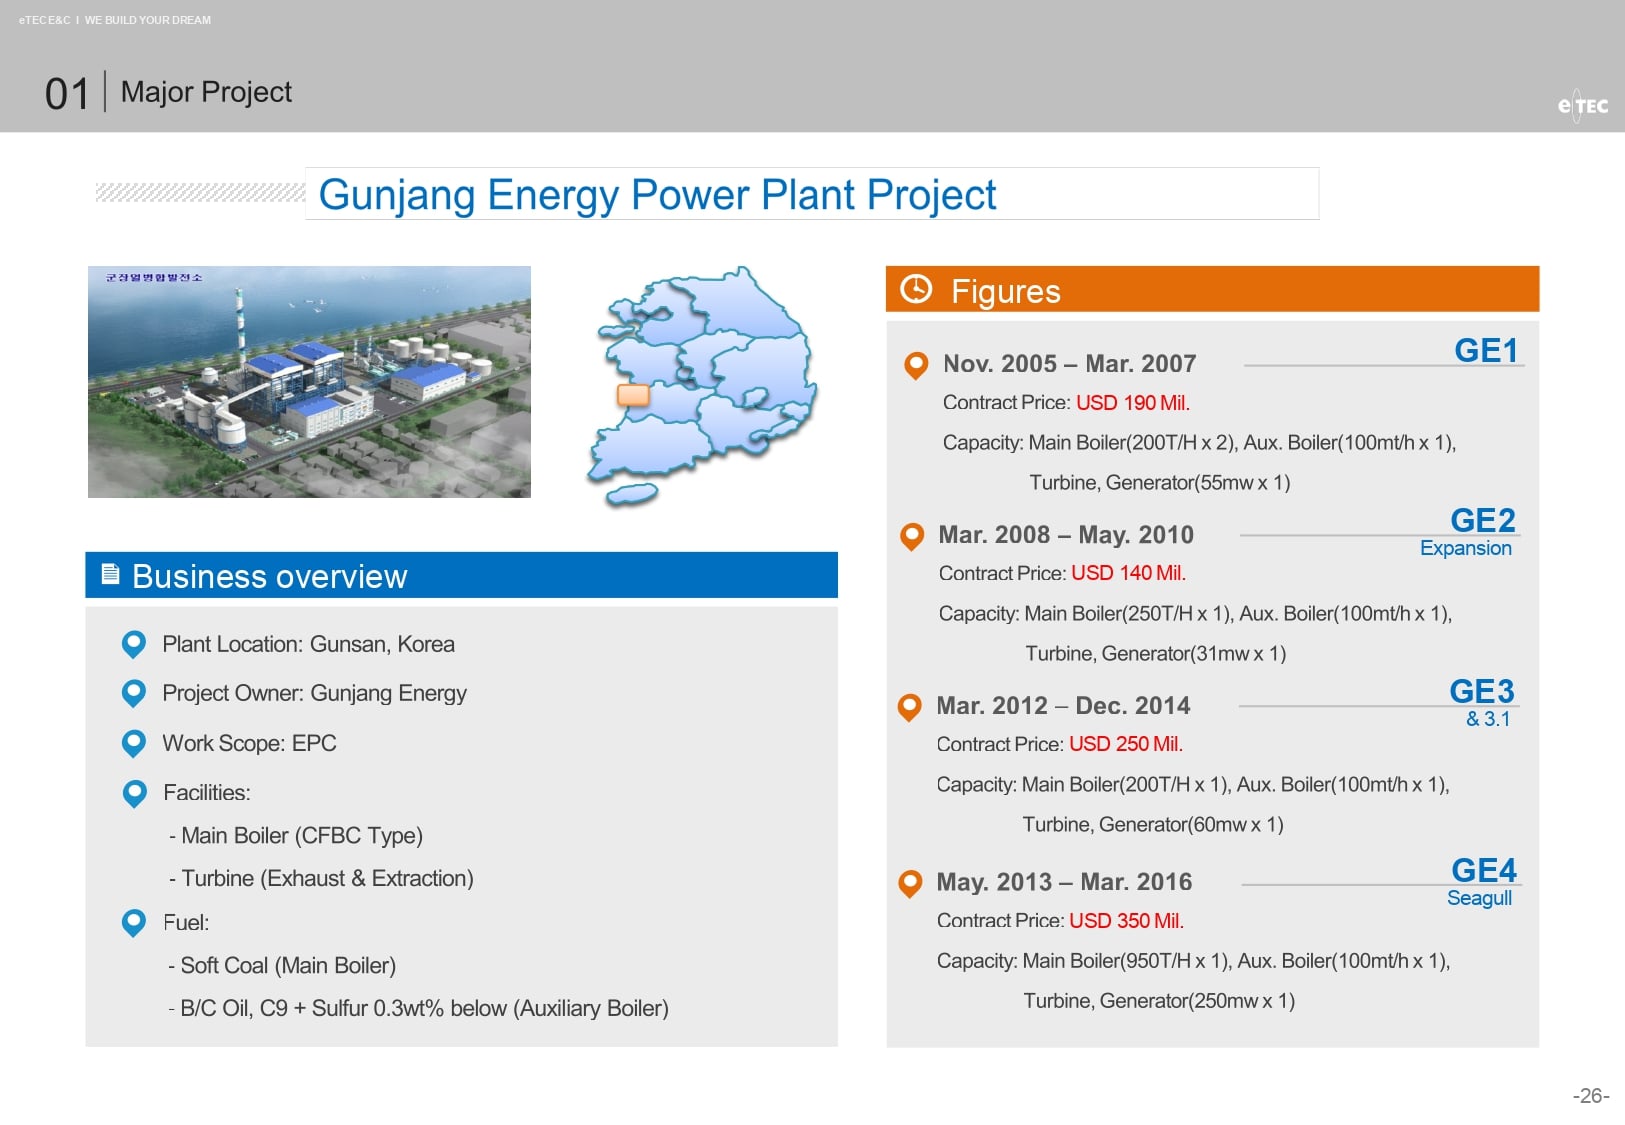
Task: Click the pin icon next to Plant Location
Action: 133,645
